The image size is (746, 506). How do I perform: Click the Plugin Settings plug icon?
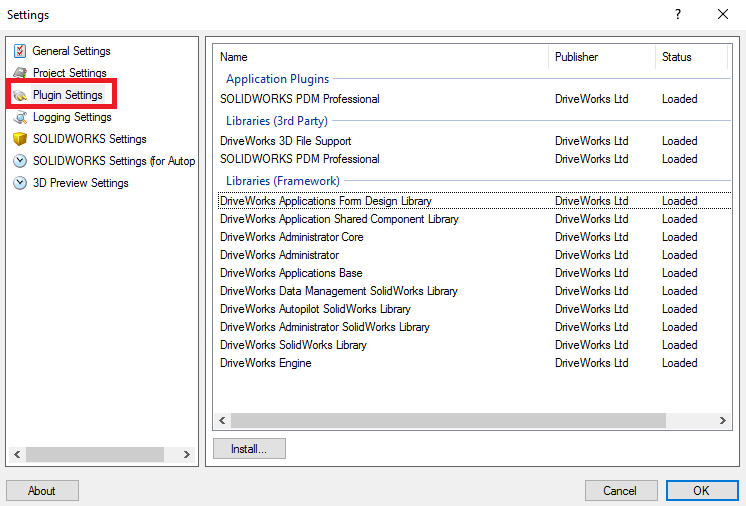coord(20,95)
